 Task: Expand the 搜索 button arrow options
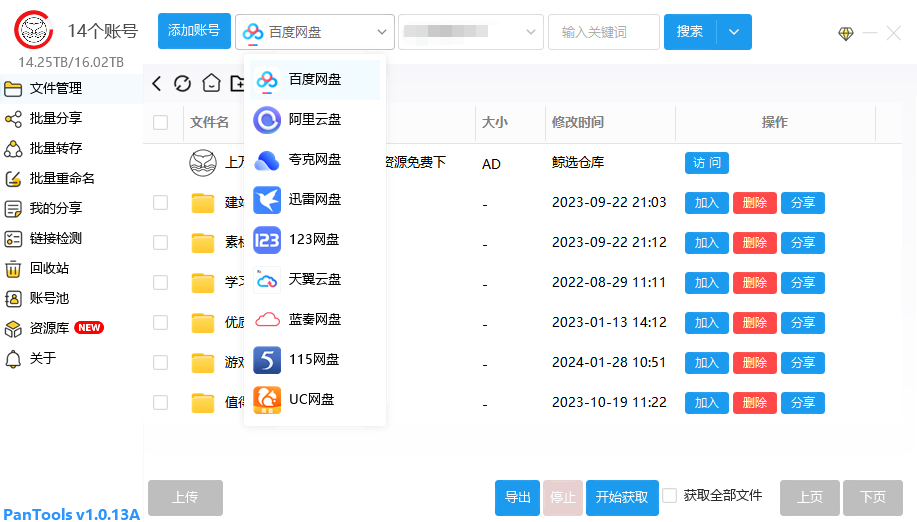(x=734, y=32)
